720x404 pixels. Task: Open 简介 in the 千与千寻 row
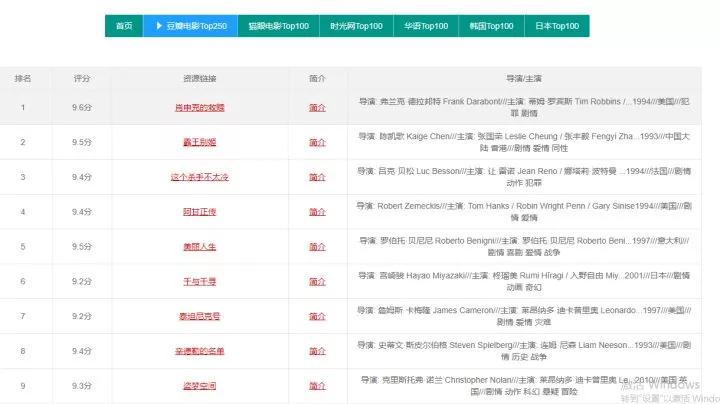click(x=317, y=281)
